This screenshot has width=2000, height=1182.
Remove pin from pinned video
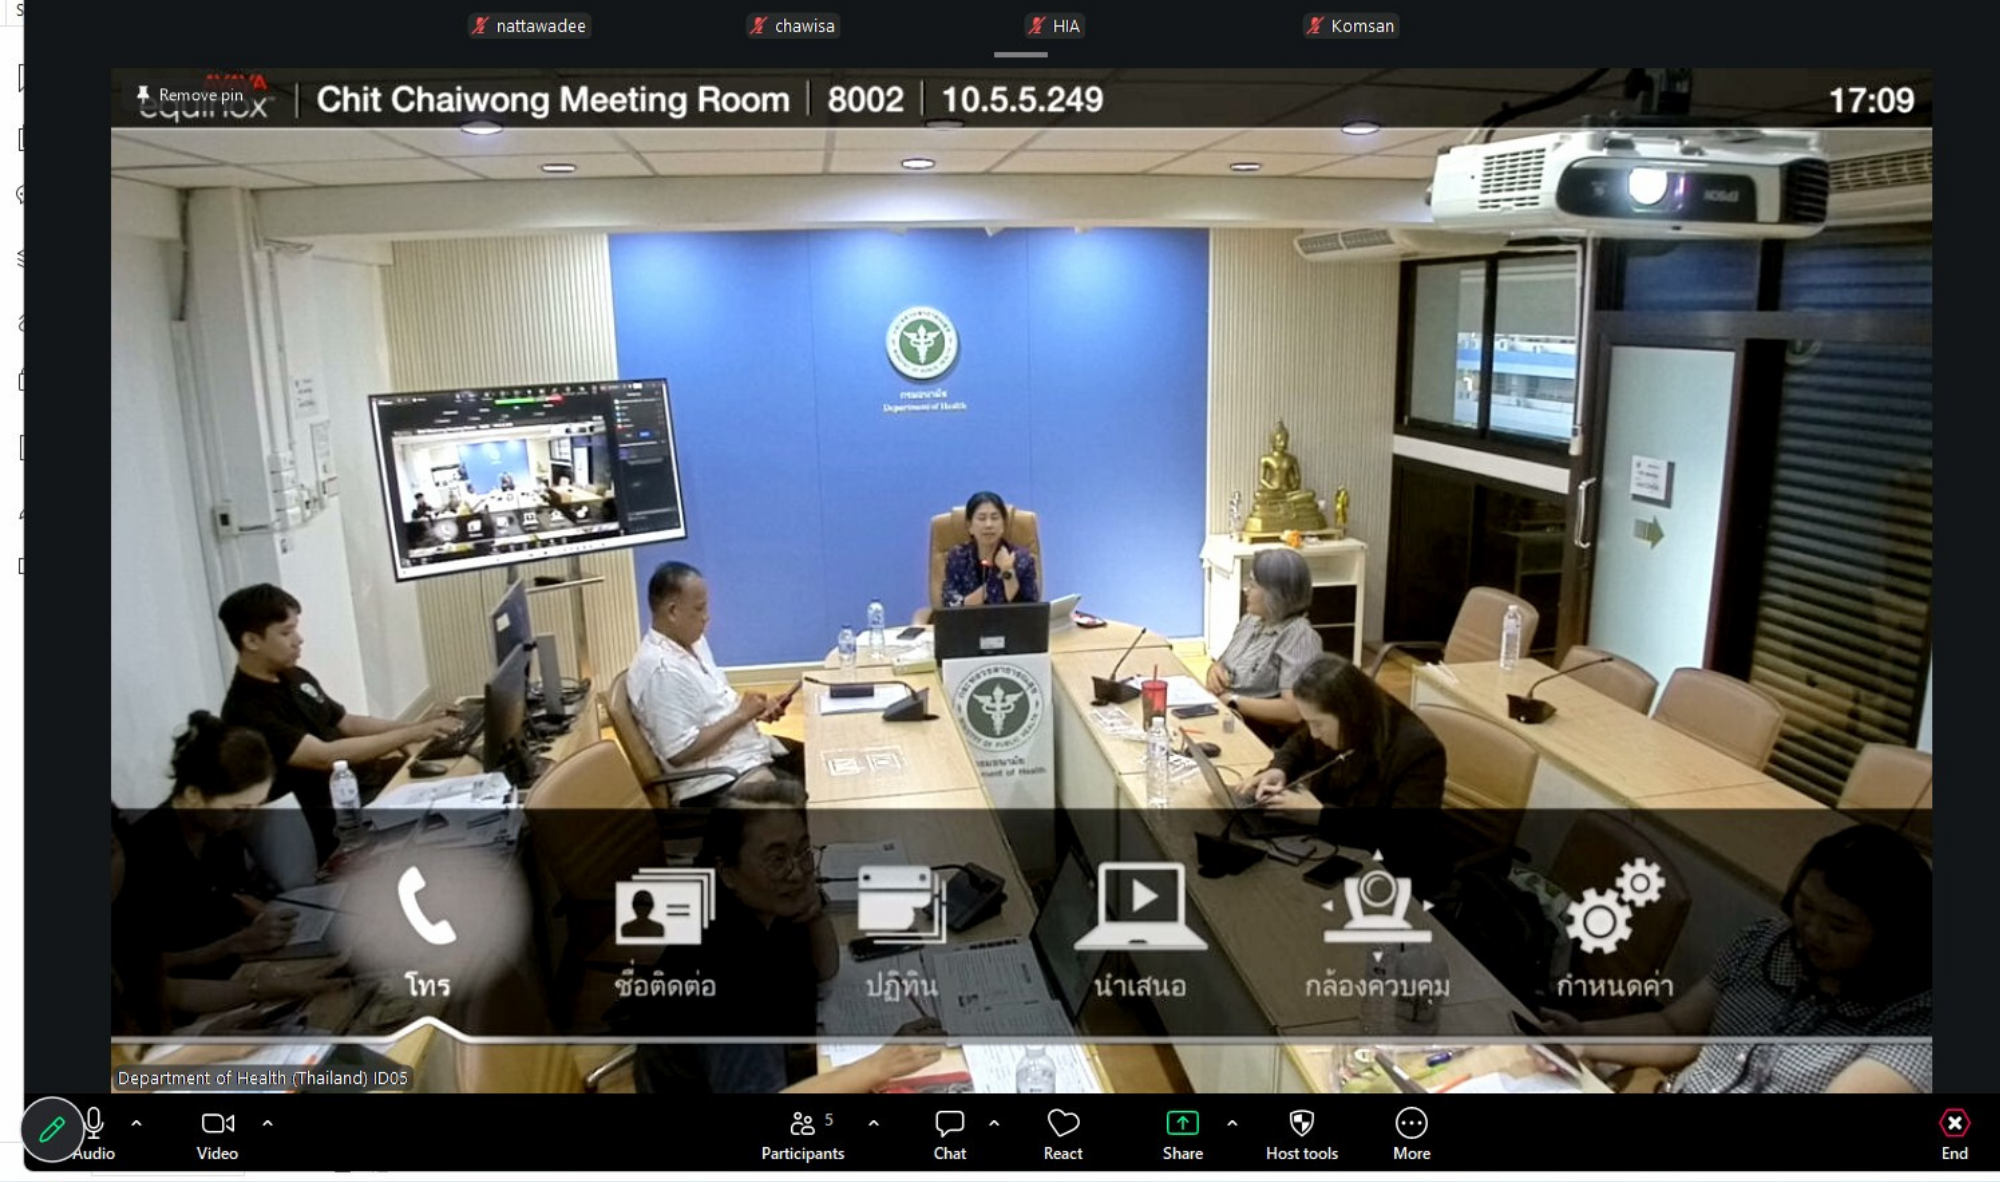click(191, 95)
